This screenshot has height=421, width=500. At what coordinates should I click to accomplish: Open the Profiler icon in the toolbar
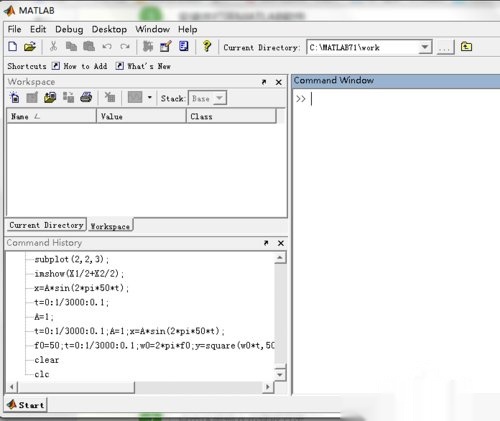click(184, 46)
